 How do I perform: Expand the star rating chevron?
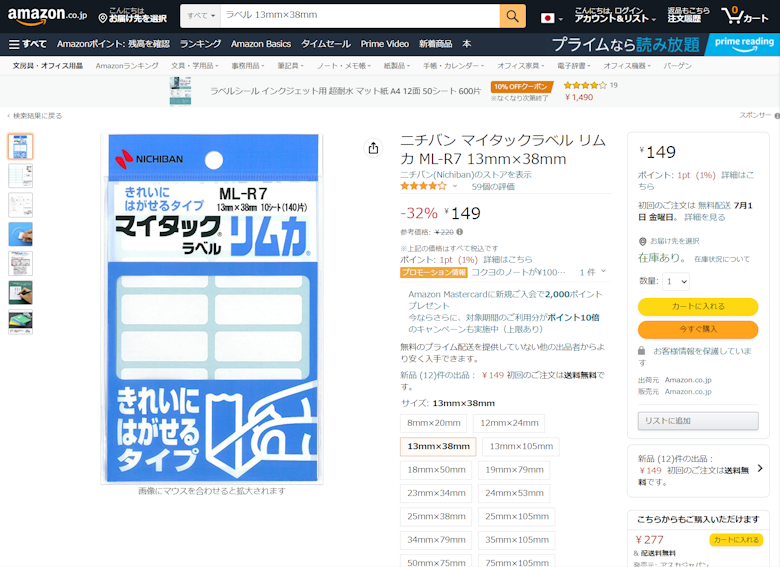(x=455, y=186)
